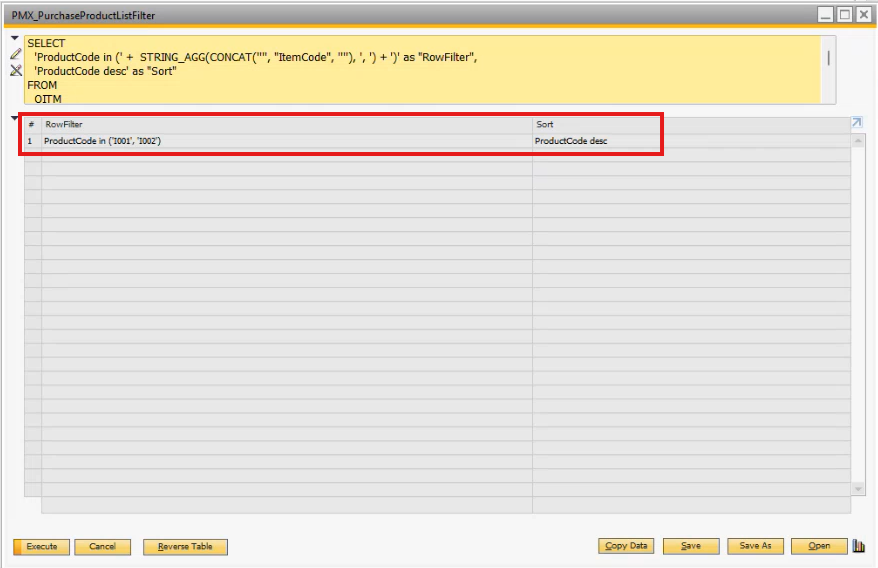The width and height of the screenshot is (878, 568).
Task: Click the Cancel button
Action: pos(102,546)
